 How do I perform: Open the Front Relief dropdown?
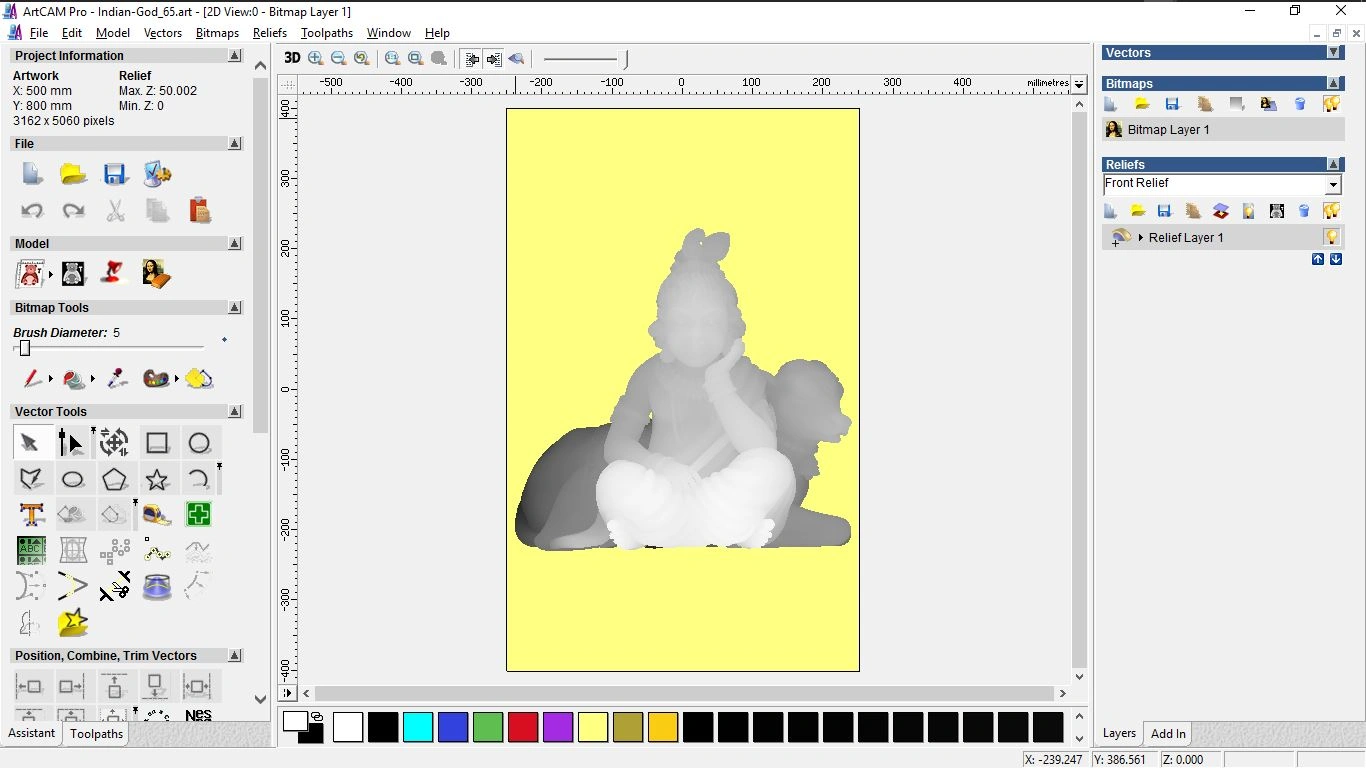(1332, 185)
